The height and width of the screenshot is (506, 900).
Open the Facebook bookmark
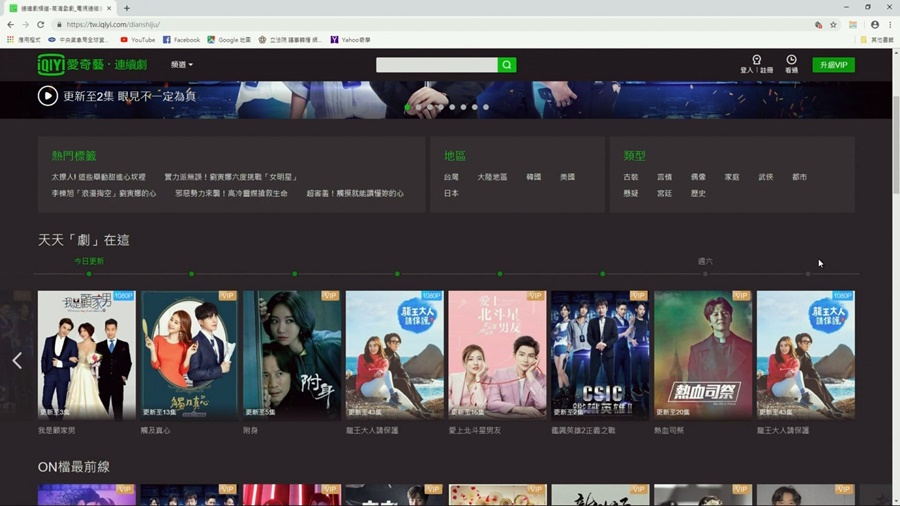point(181,40)
